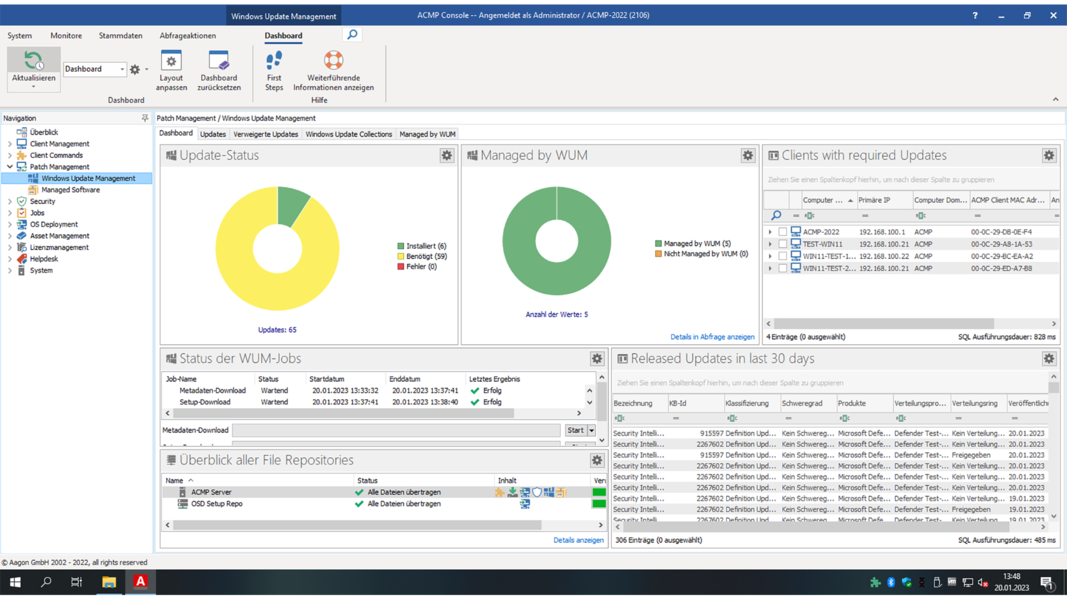Check the WIN11-TEST-1 client checkbox
Image resolution: width=1067 pixels, height=600 pixels.
pyautogui.click(x=783, y=256)
